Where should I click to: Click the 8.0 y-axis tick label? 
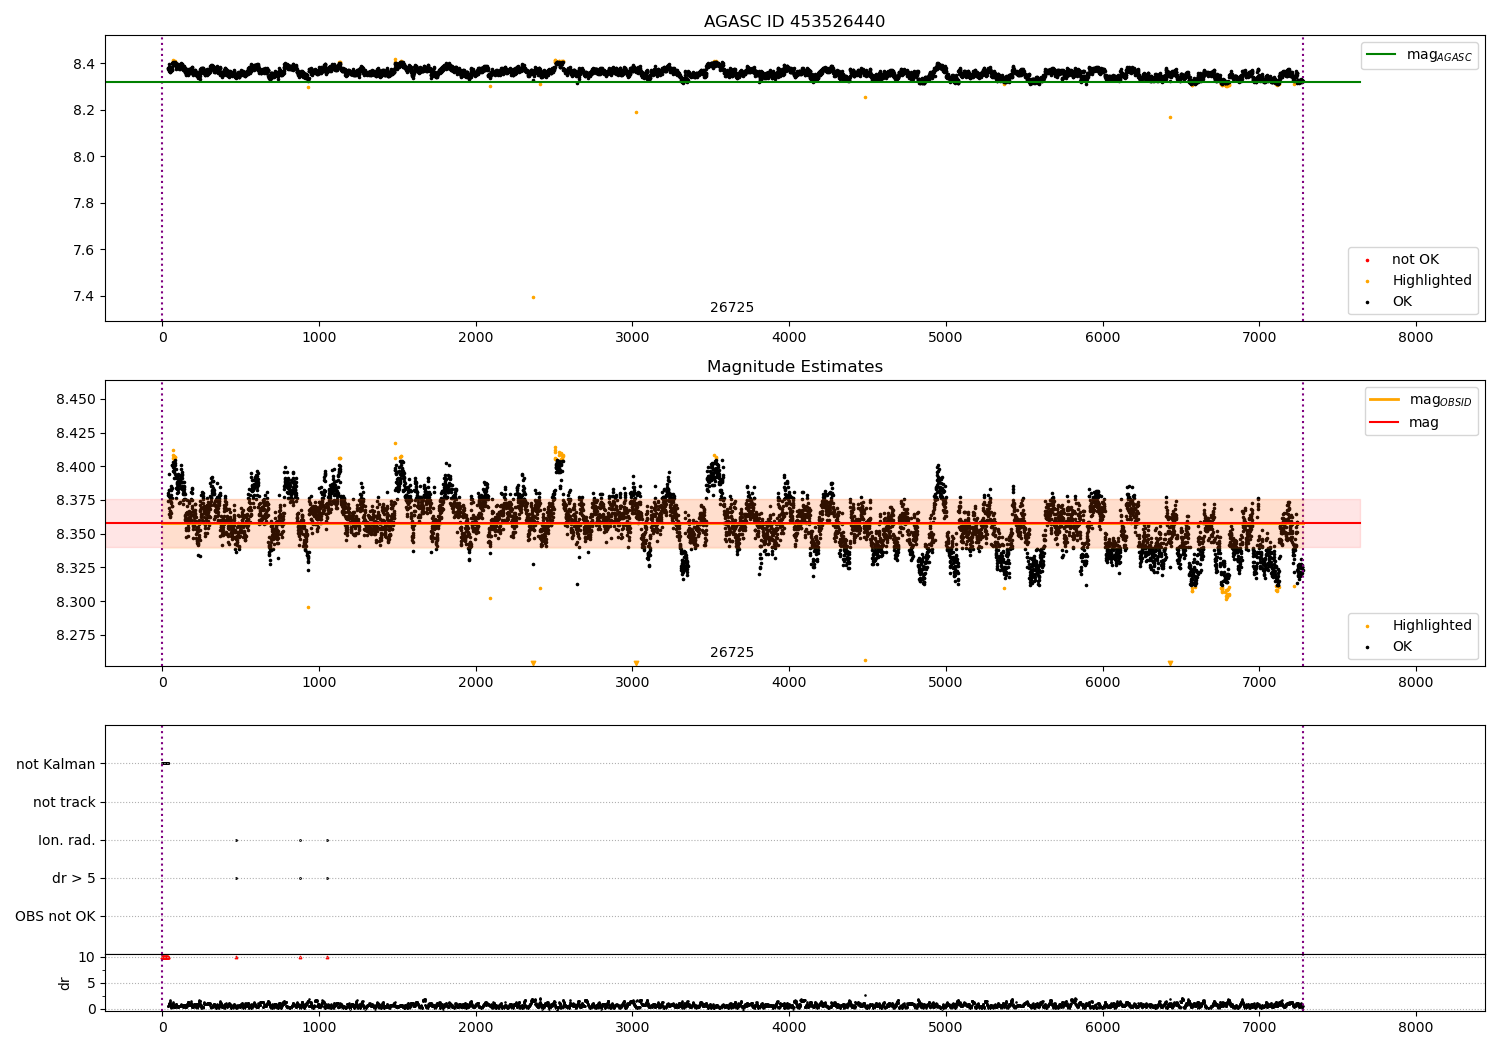[x=83, y=157]
